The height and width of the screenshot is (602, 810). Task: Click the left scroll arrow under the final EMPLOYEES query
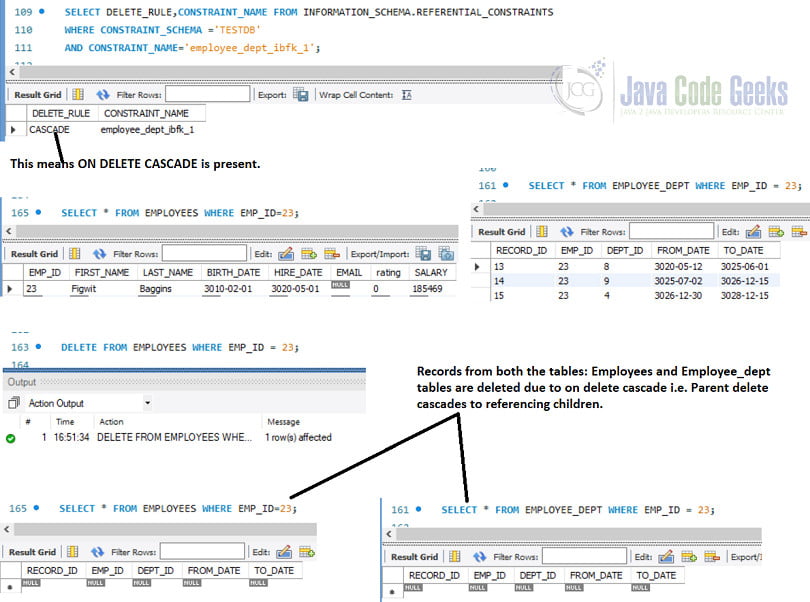pos(7,529)
